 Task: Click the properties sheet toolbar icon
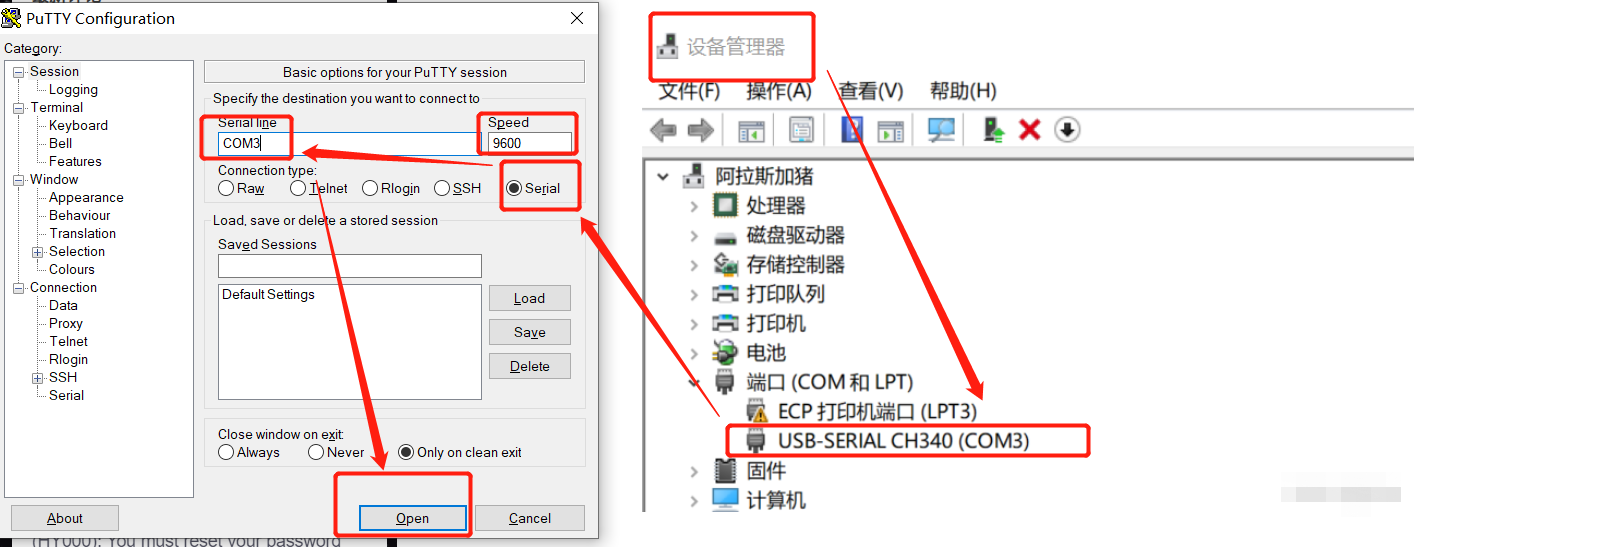[801, 130]
